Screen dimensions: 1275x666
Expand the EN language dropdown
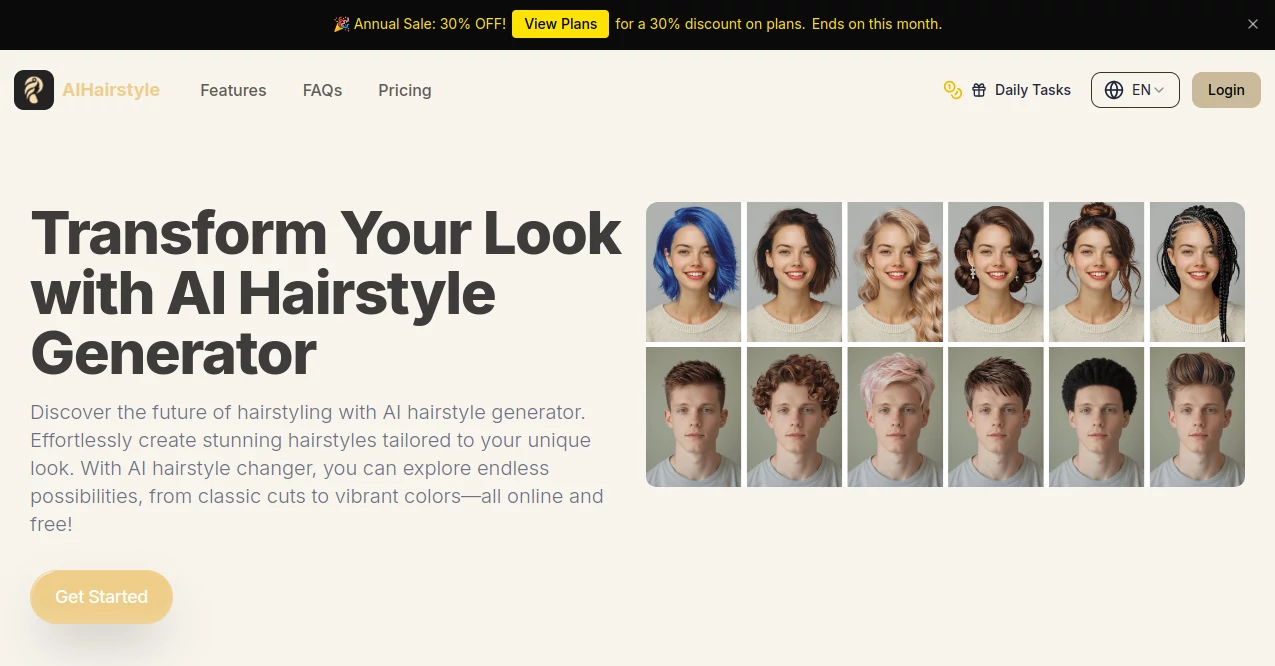1143,89
